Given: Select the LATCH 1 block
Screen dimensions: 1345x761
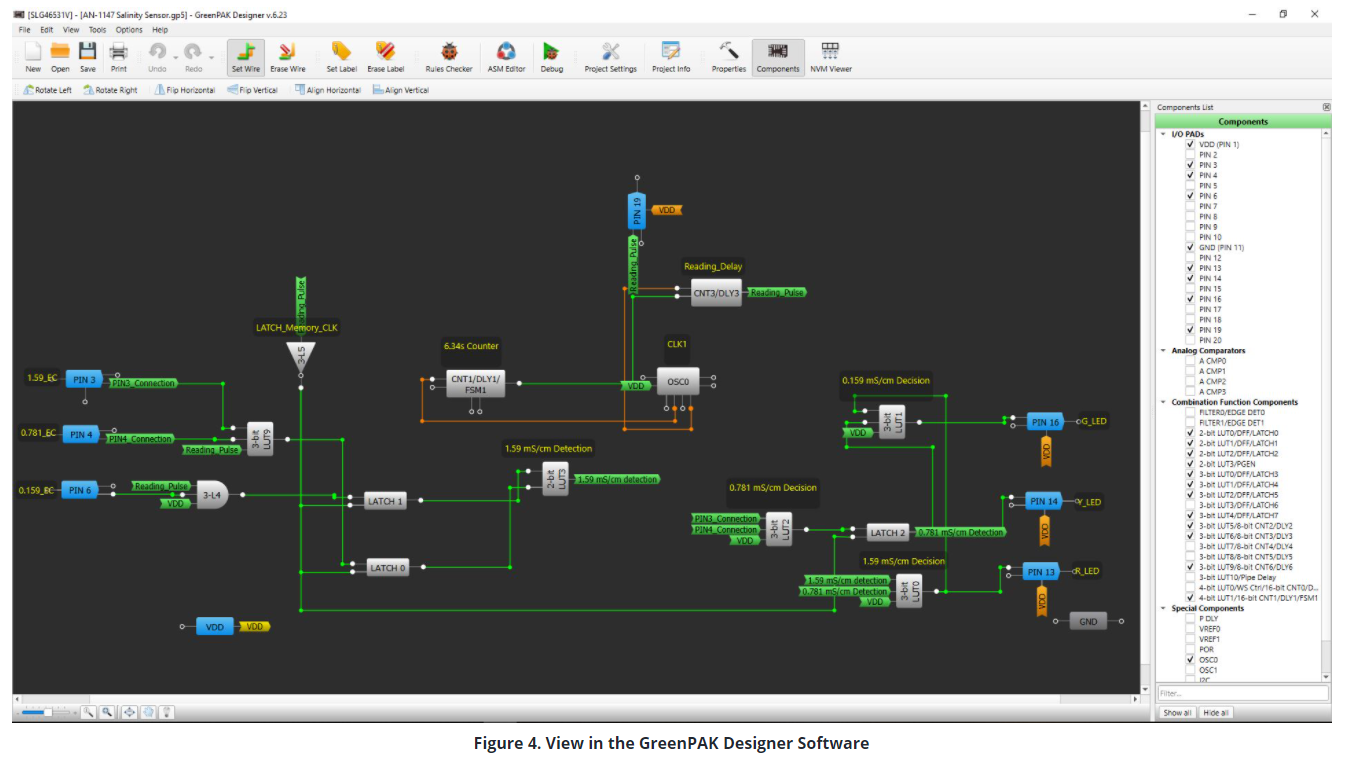Looking at the screenshot, I should click(x=385, y=501).
